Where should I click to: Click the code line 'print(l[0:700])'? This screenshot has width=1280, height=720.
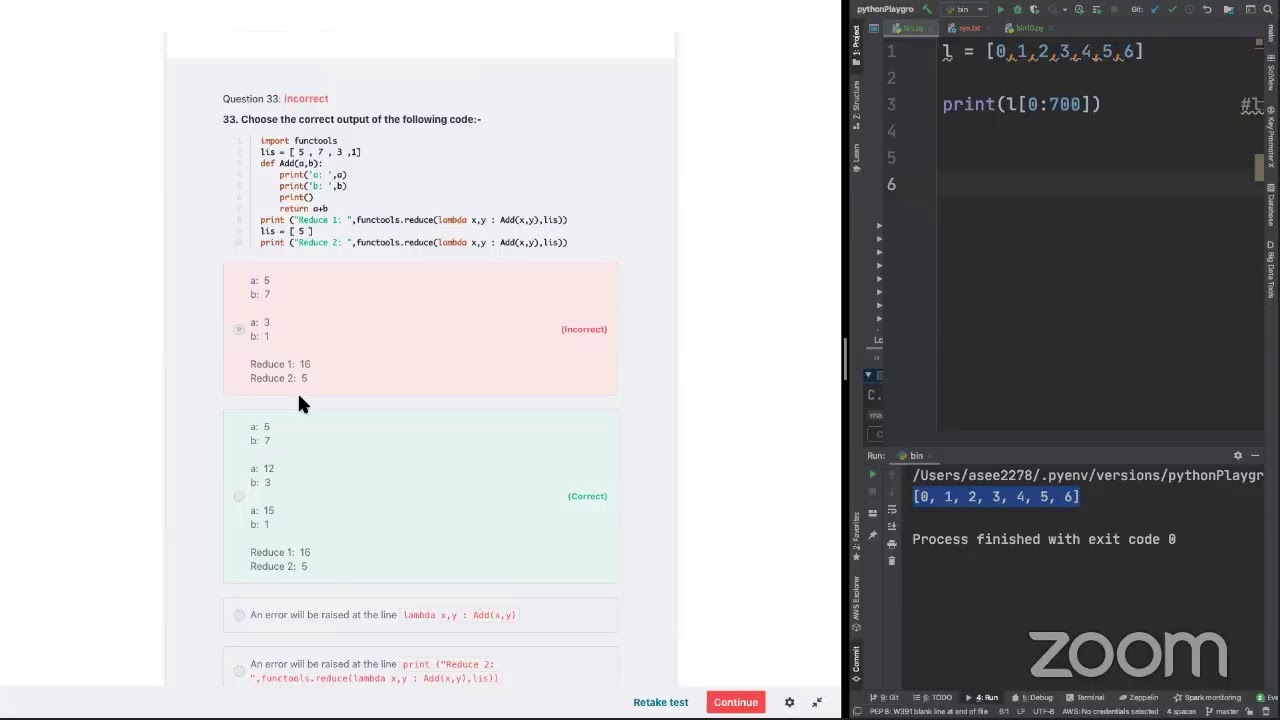click(x=1021, y=104)
